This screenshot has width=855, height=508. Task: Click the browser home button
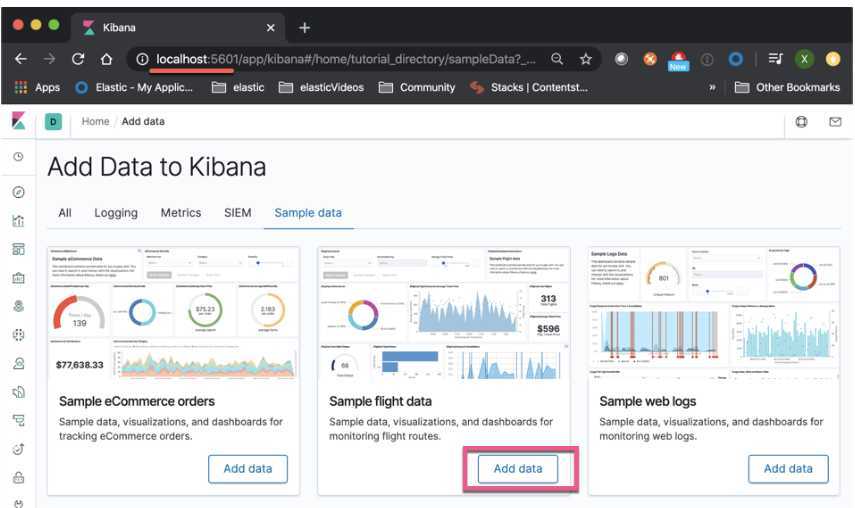[x=106, y=59]
